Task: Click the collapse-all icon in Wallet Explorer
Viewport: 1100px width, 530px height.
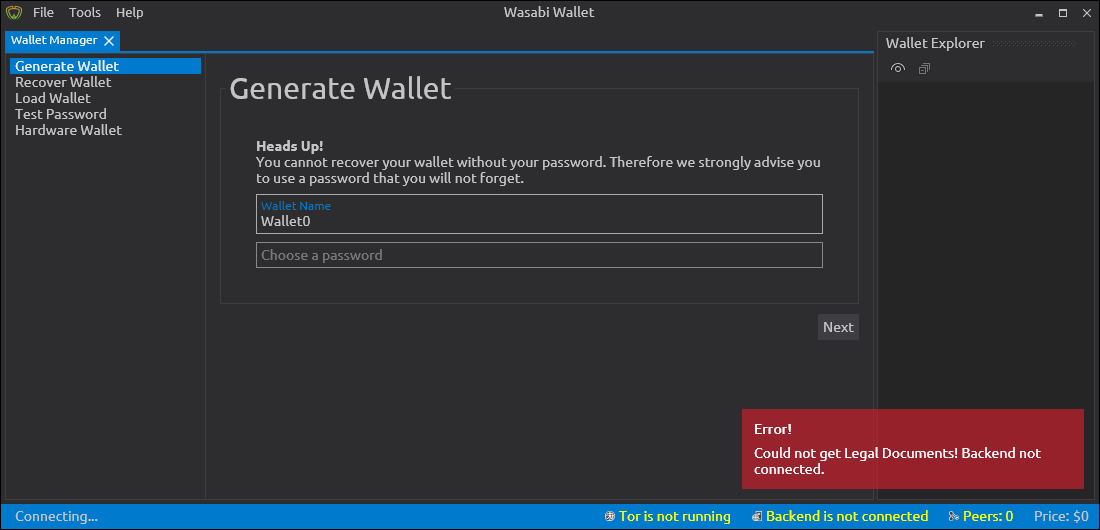Action: 925,68
